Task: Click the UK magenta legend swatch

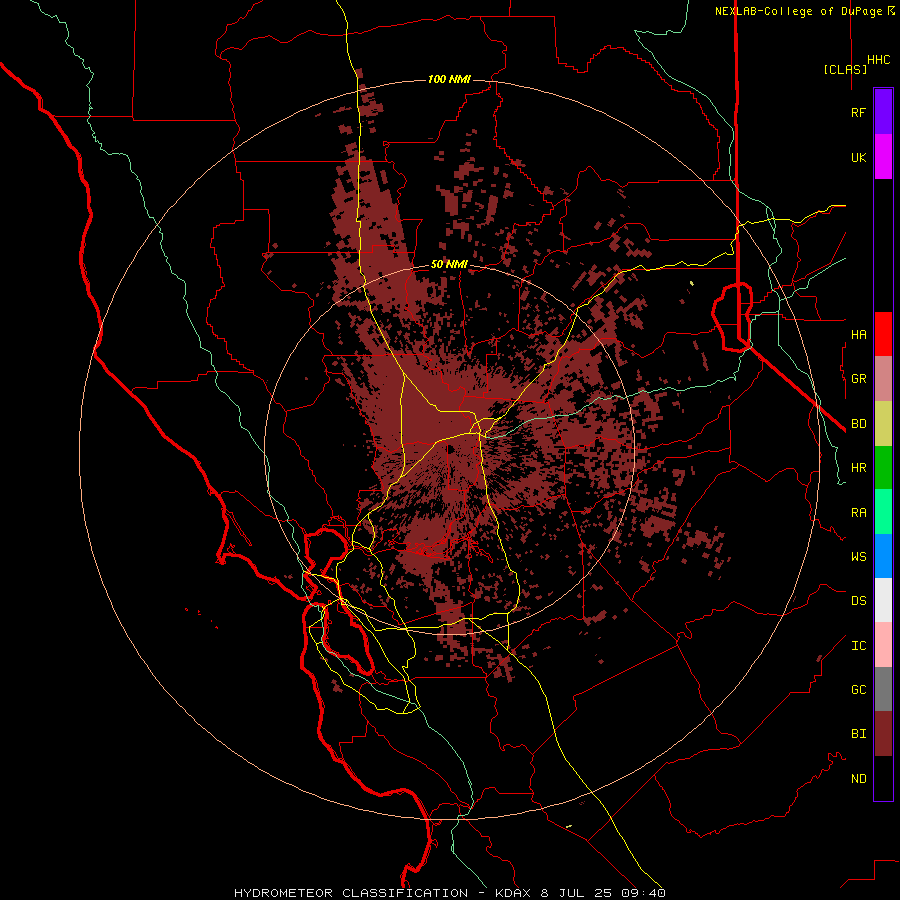Action: point(883,157)
